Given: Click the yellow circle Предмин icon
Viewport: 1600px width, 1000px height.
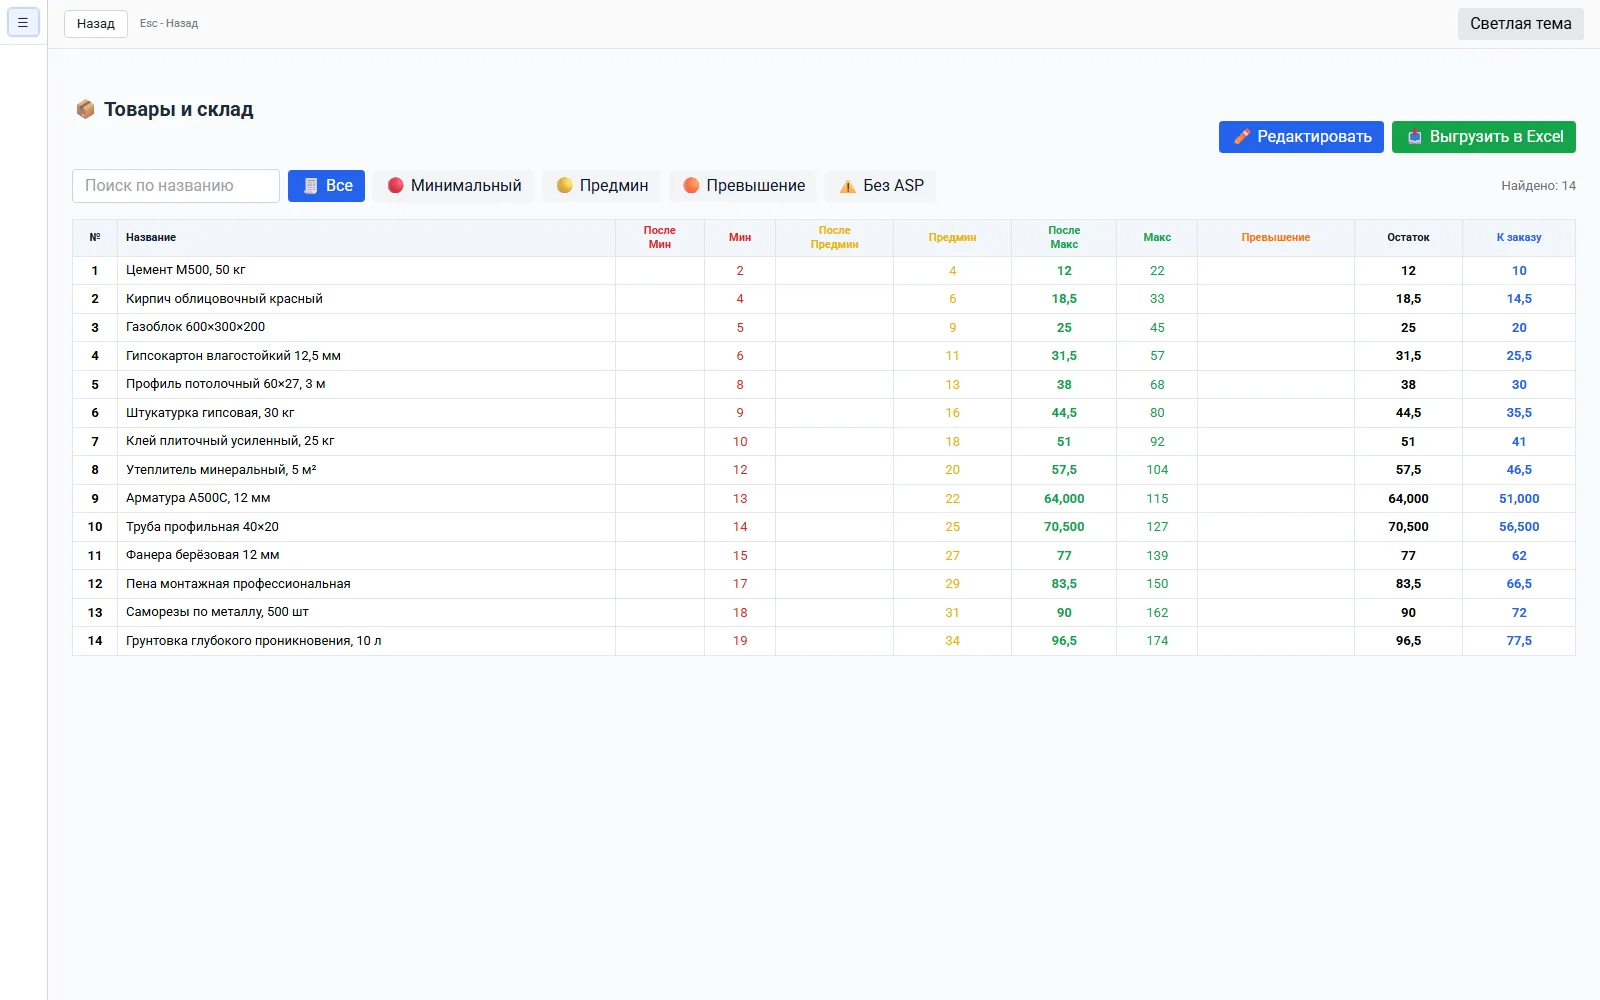Looking at the screenshot, I should (564, 185).
